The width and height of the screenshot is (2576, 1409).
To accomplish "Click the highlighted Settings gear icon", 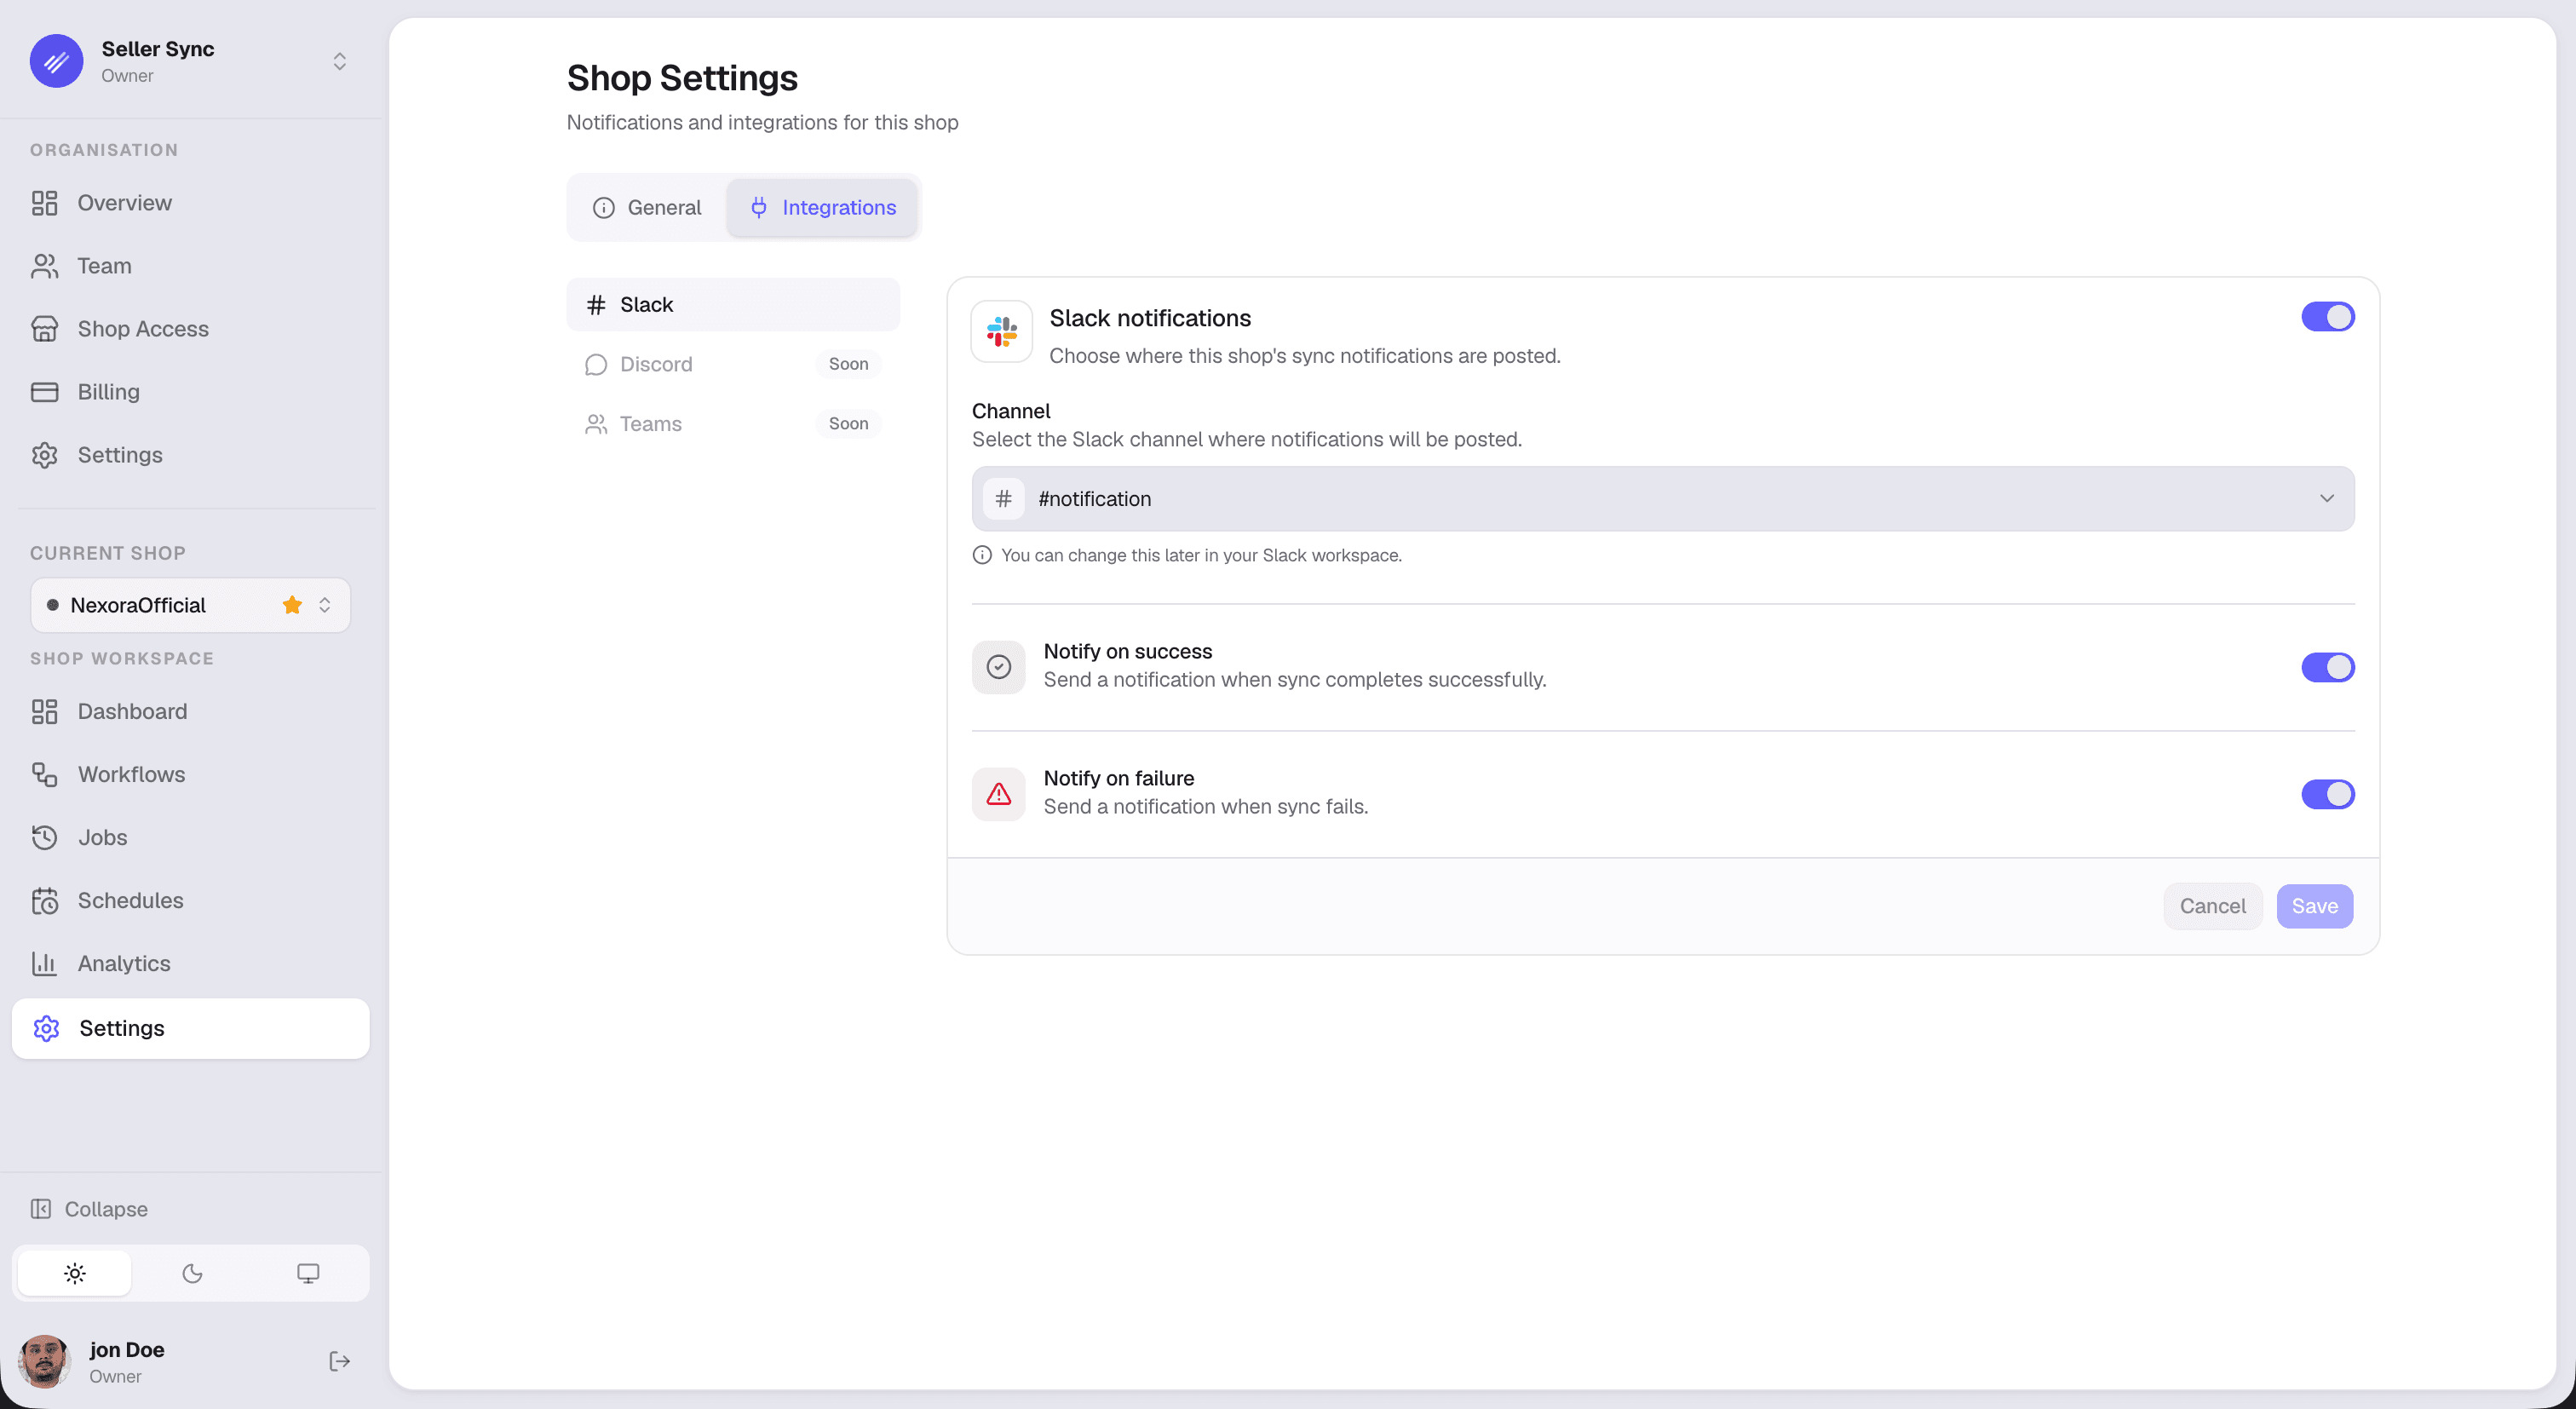I will pos(47,1029).
